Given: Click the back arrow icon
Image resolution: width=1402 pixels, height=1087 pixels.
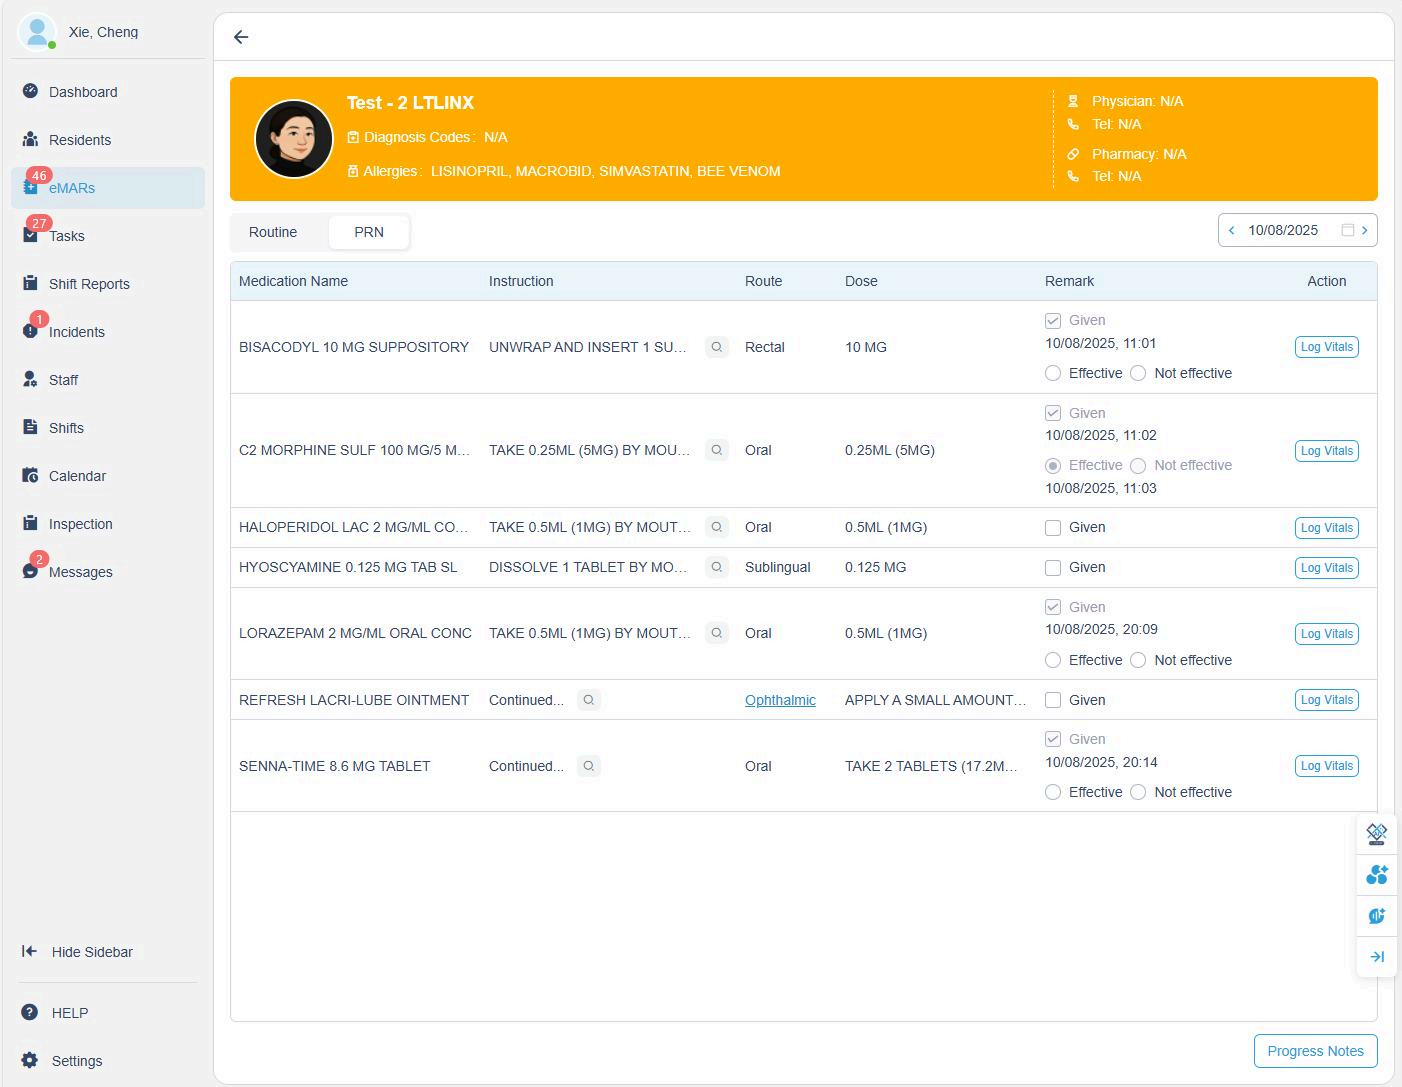Looking at the screenshot, I should pos(241,37).
